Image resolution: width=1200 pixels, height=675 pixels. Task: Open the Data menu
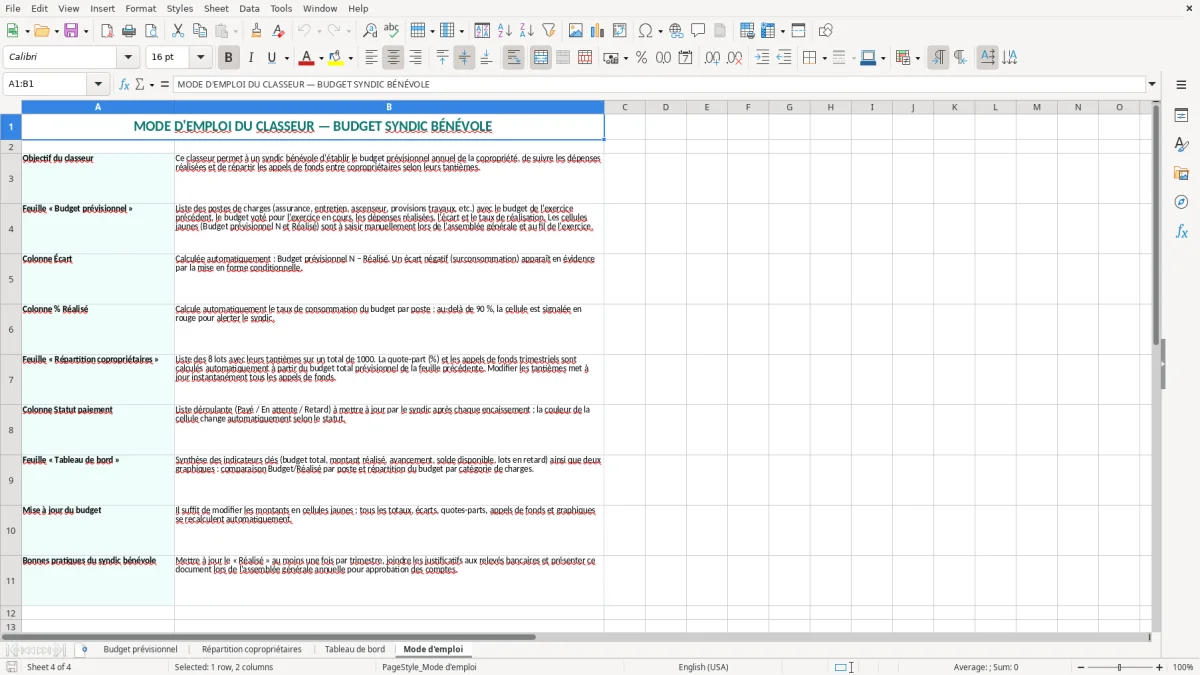(x=249, y=8)
